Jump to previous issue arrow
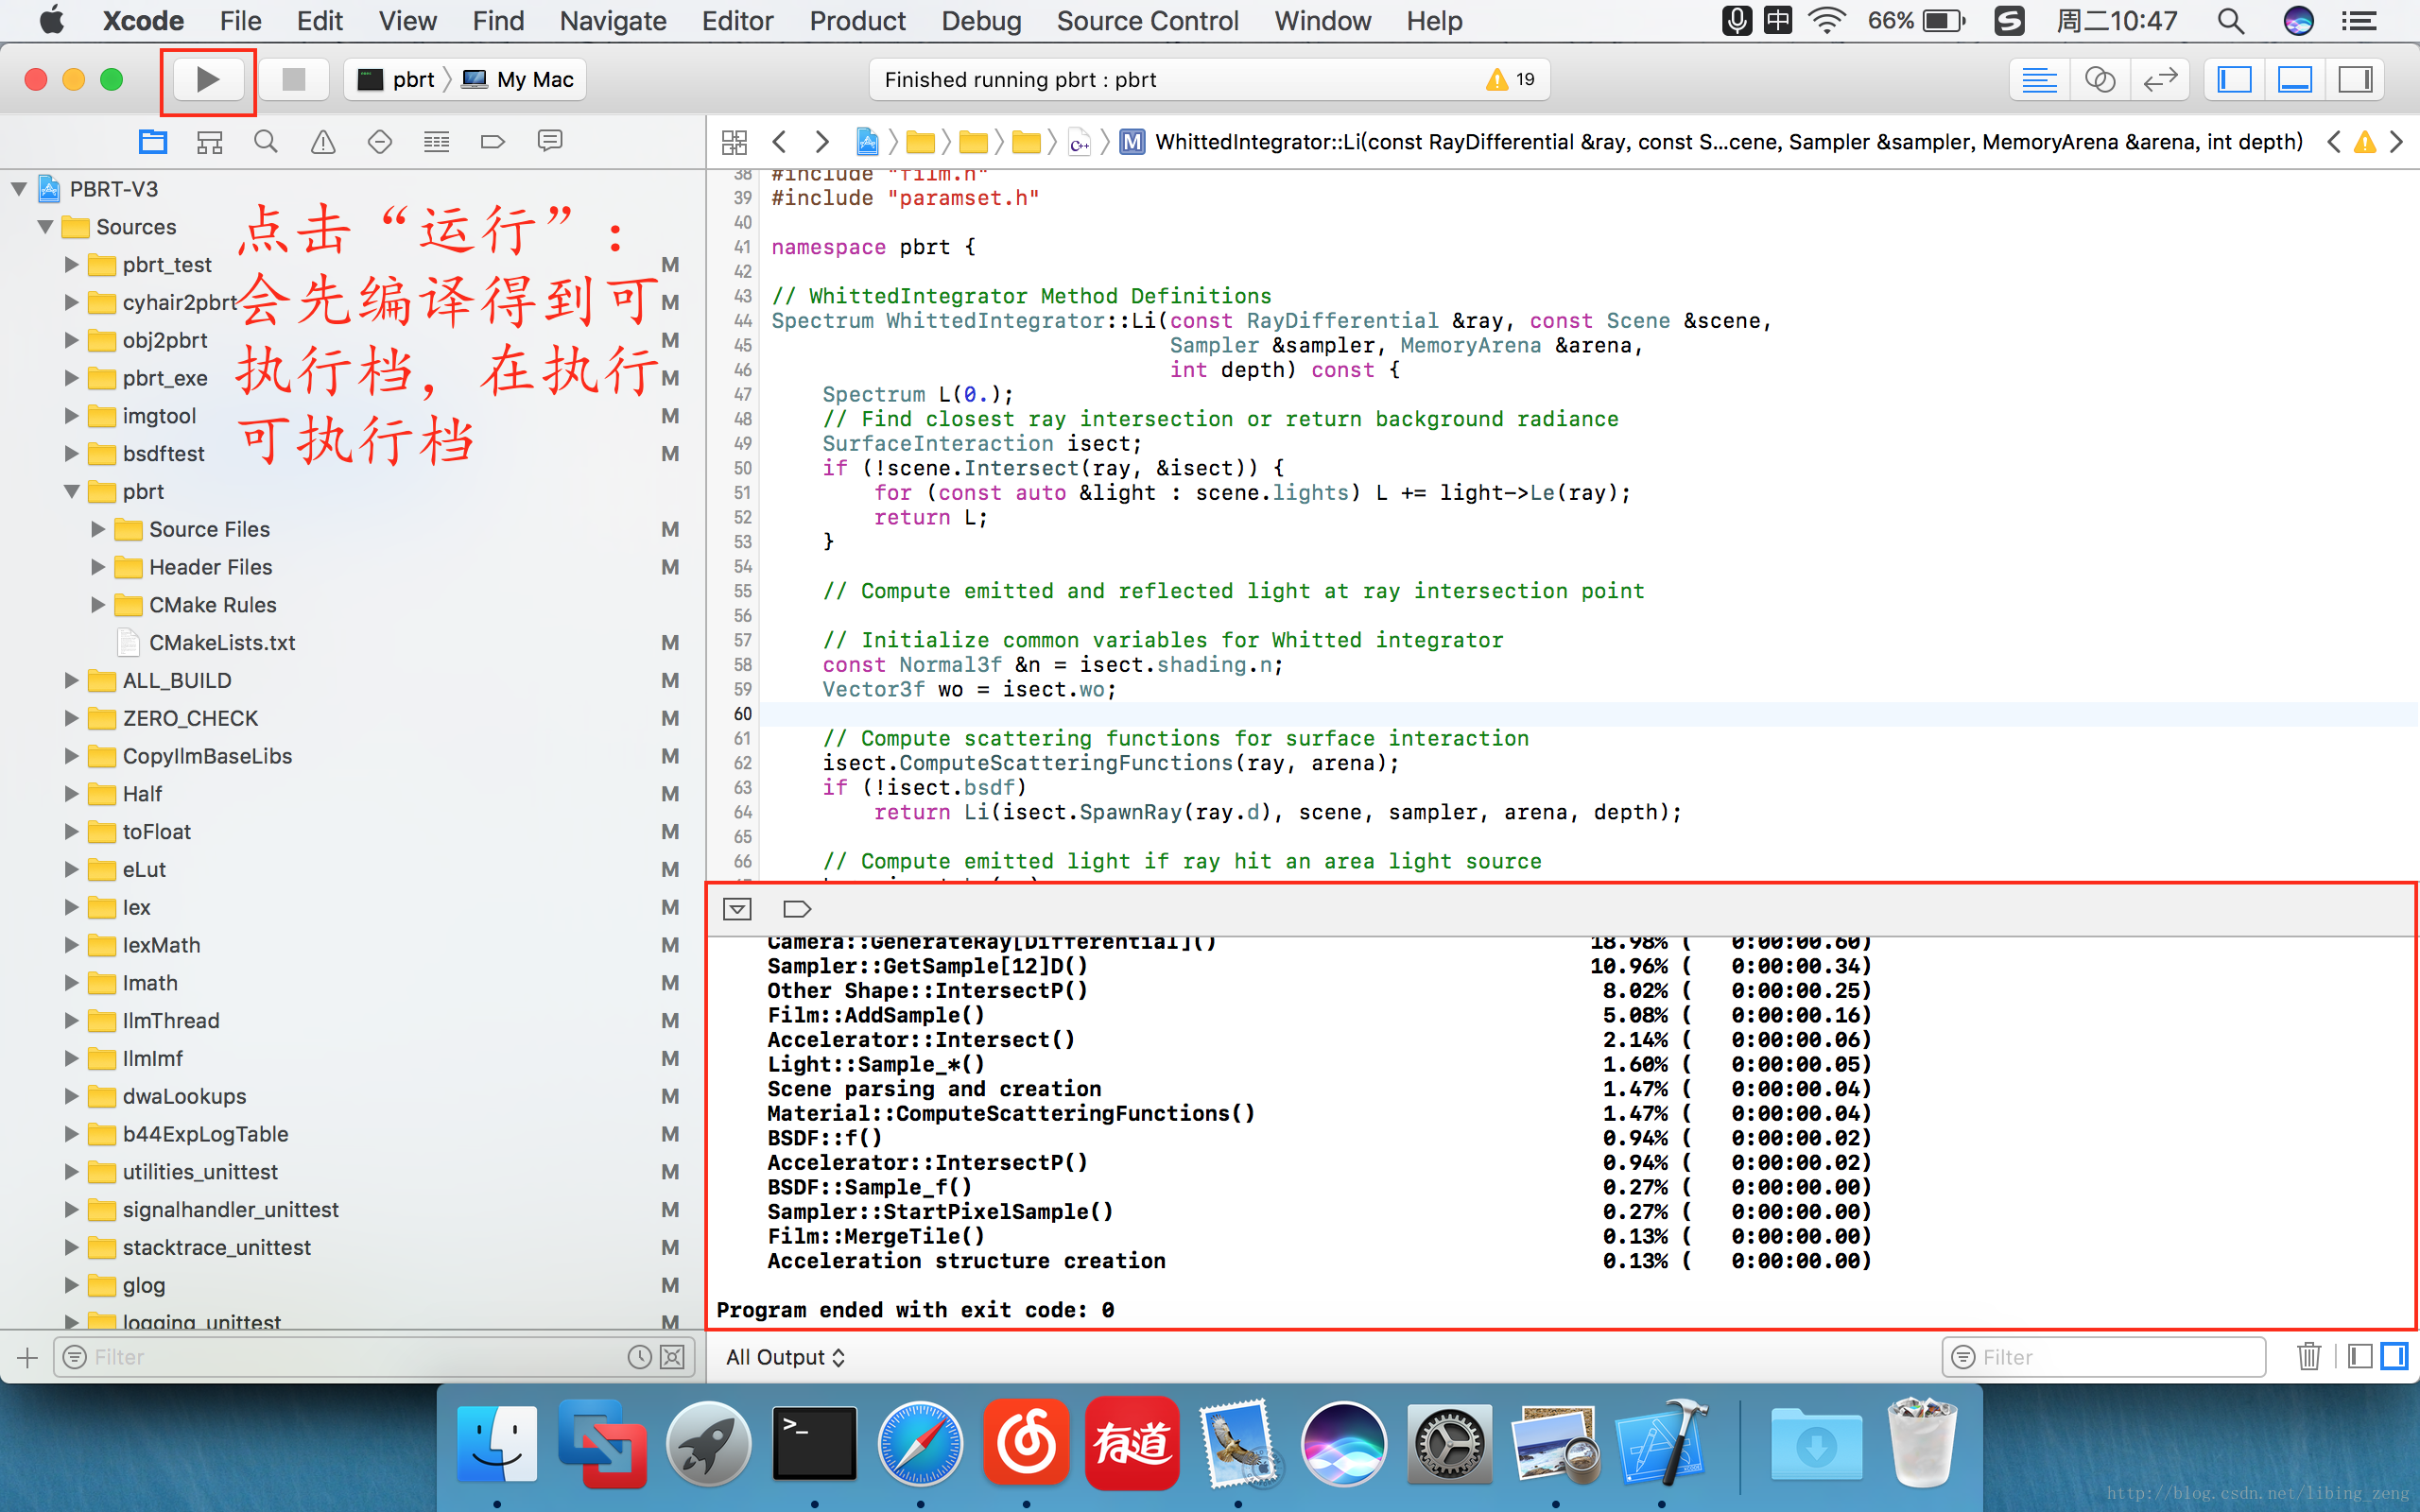The width and height of the screenshot is (2420, 1512). click(2334, 142)
